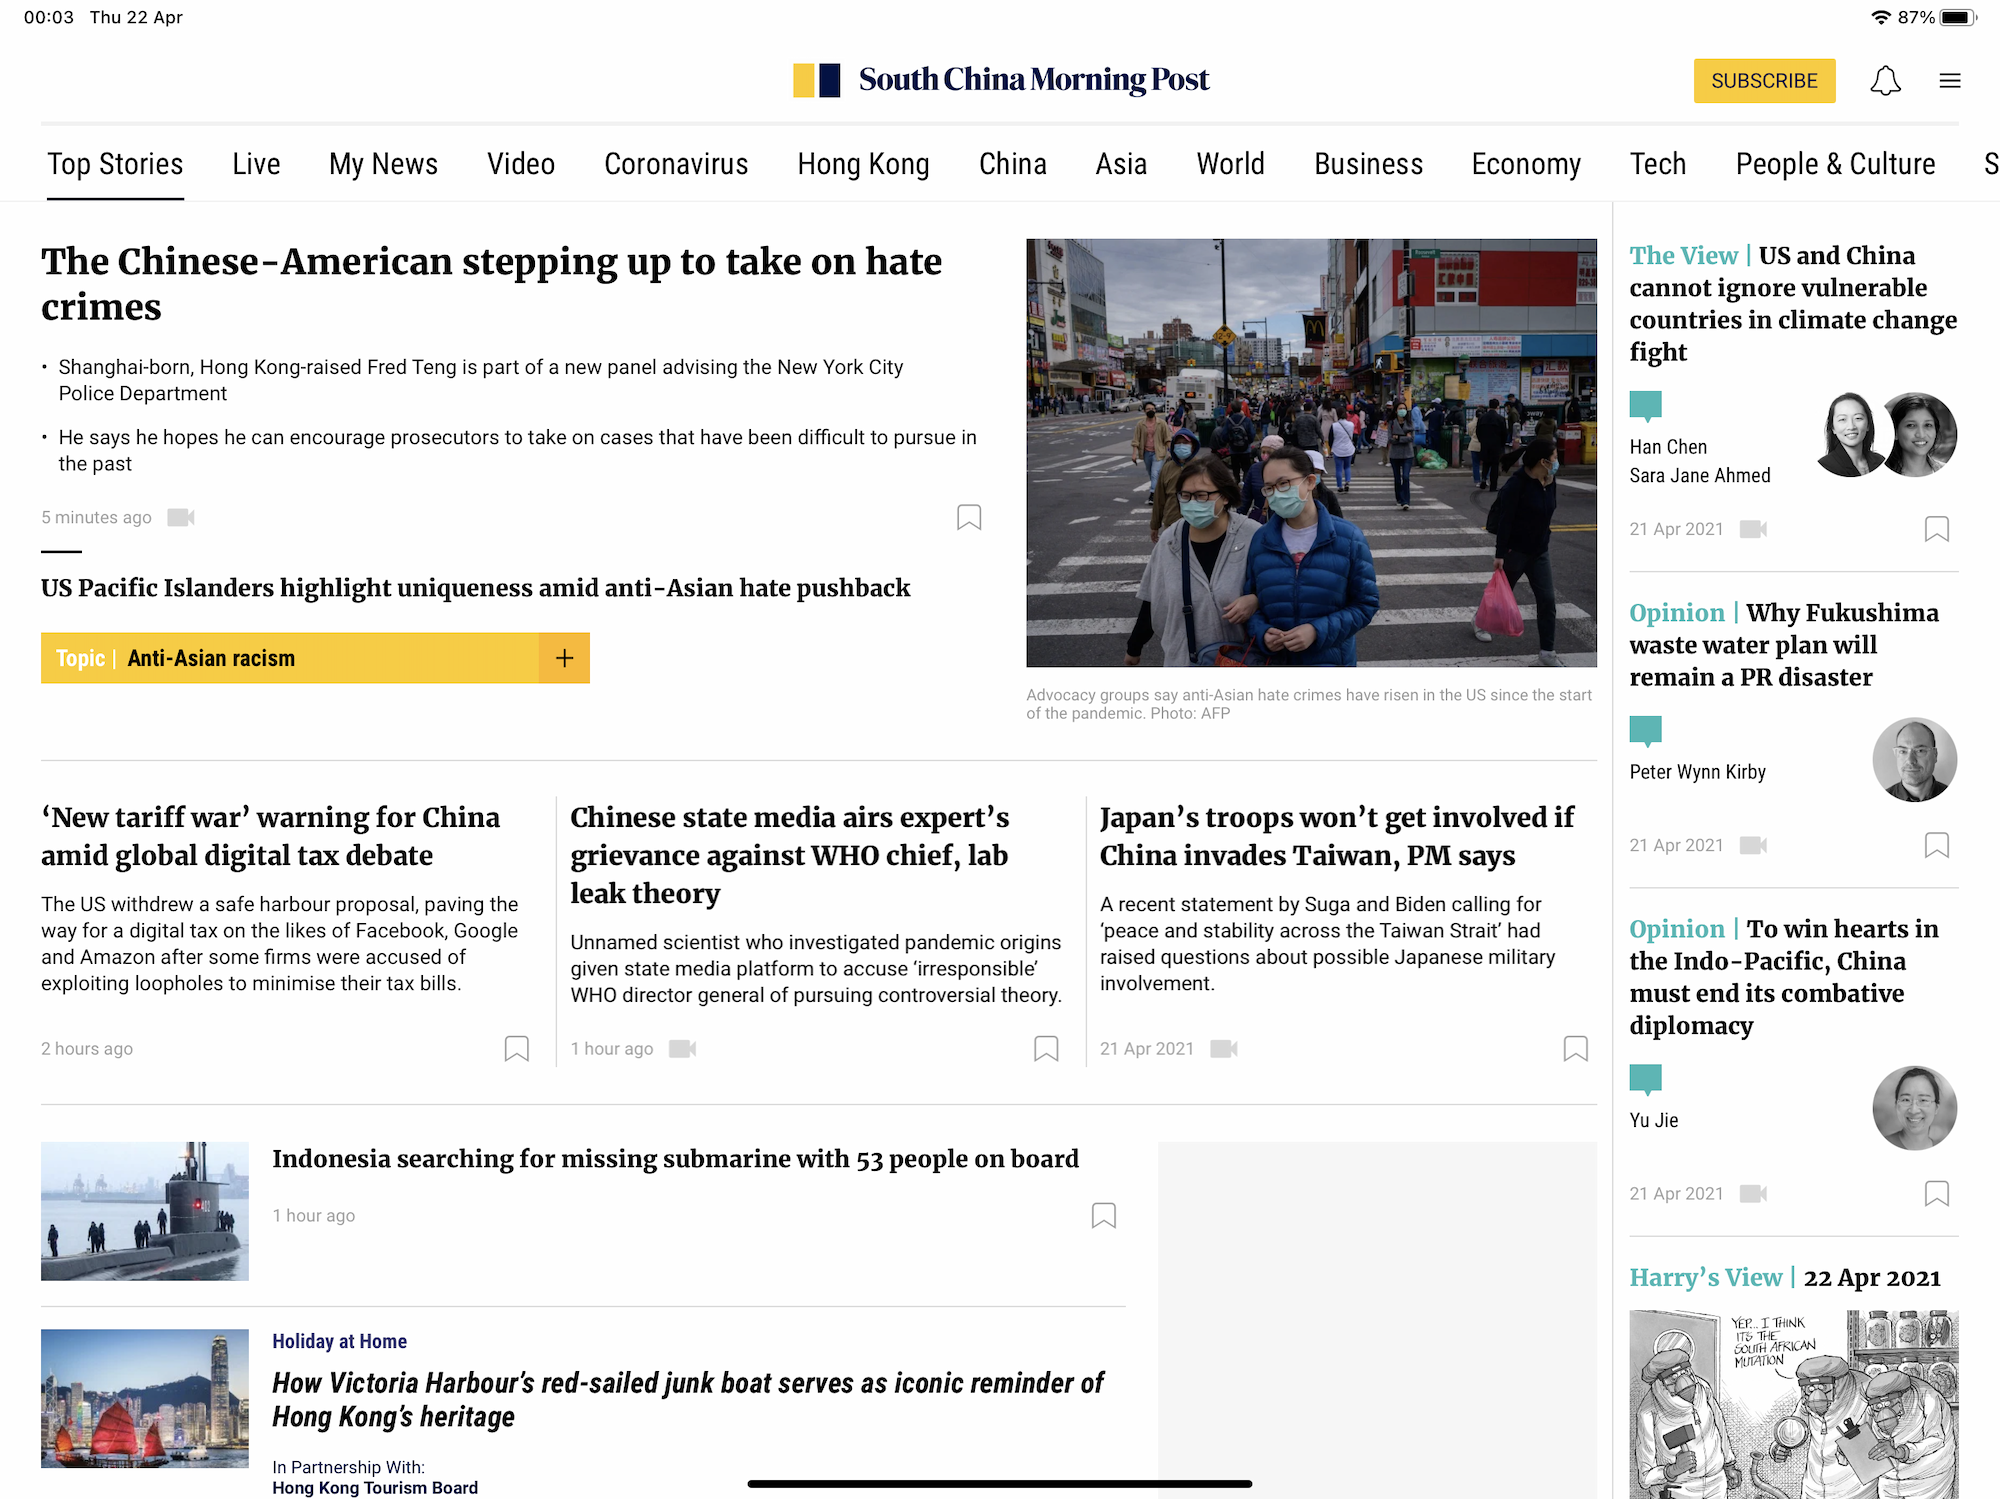Screen dimensions: 2000x1499
Task: Open the Business section tab
Action: pyautogui.click(x=1368, y=164)
